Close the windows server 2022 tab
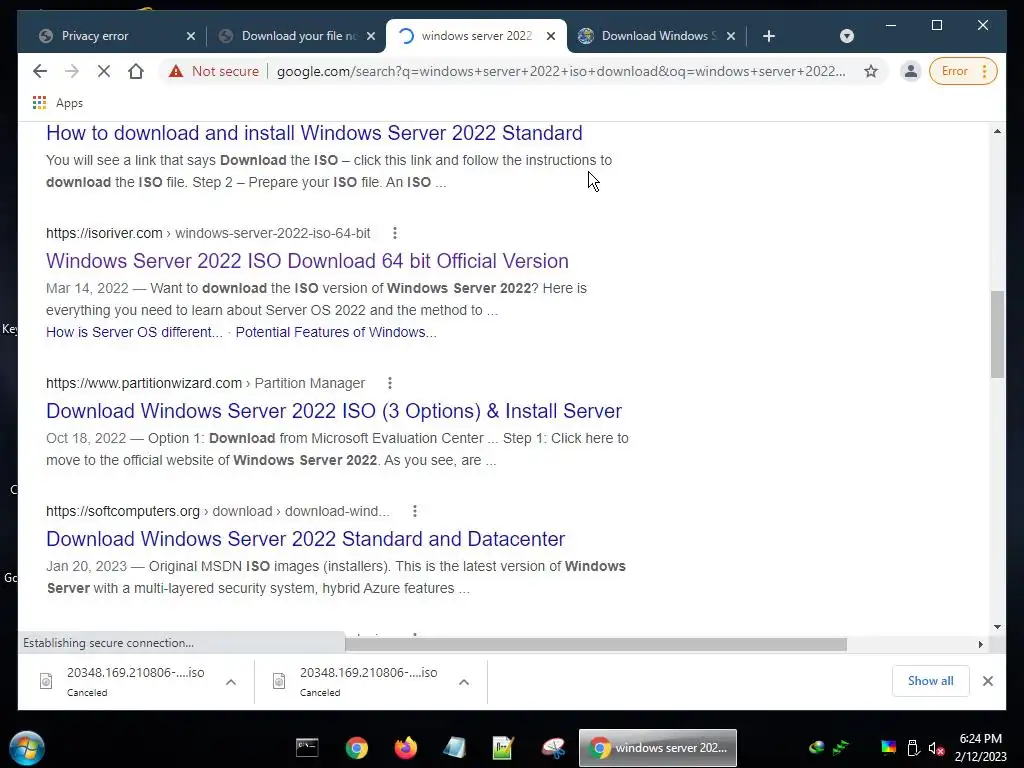1024x768 pixels. [x=551, y=36]
